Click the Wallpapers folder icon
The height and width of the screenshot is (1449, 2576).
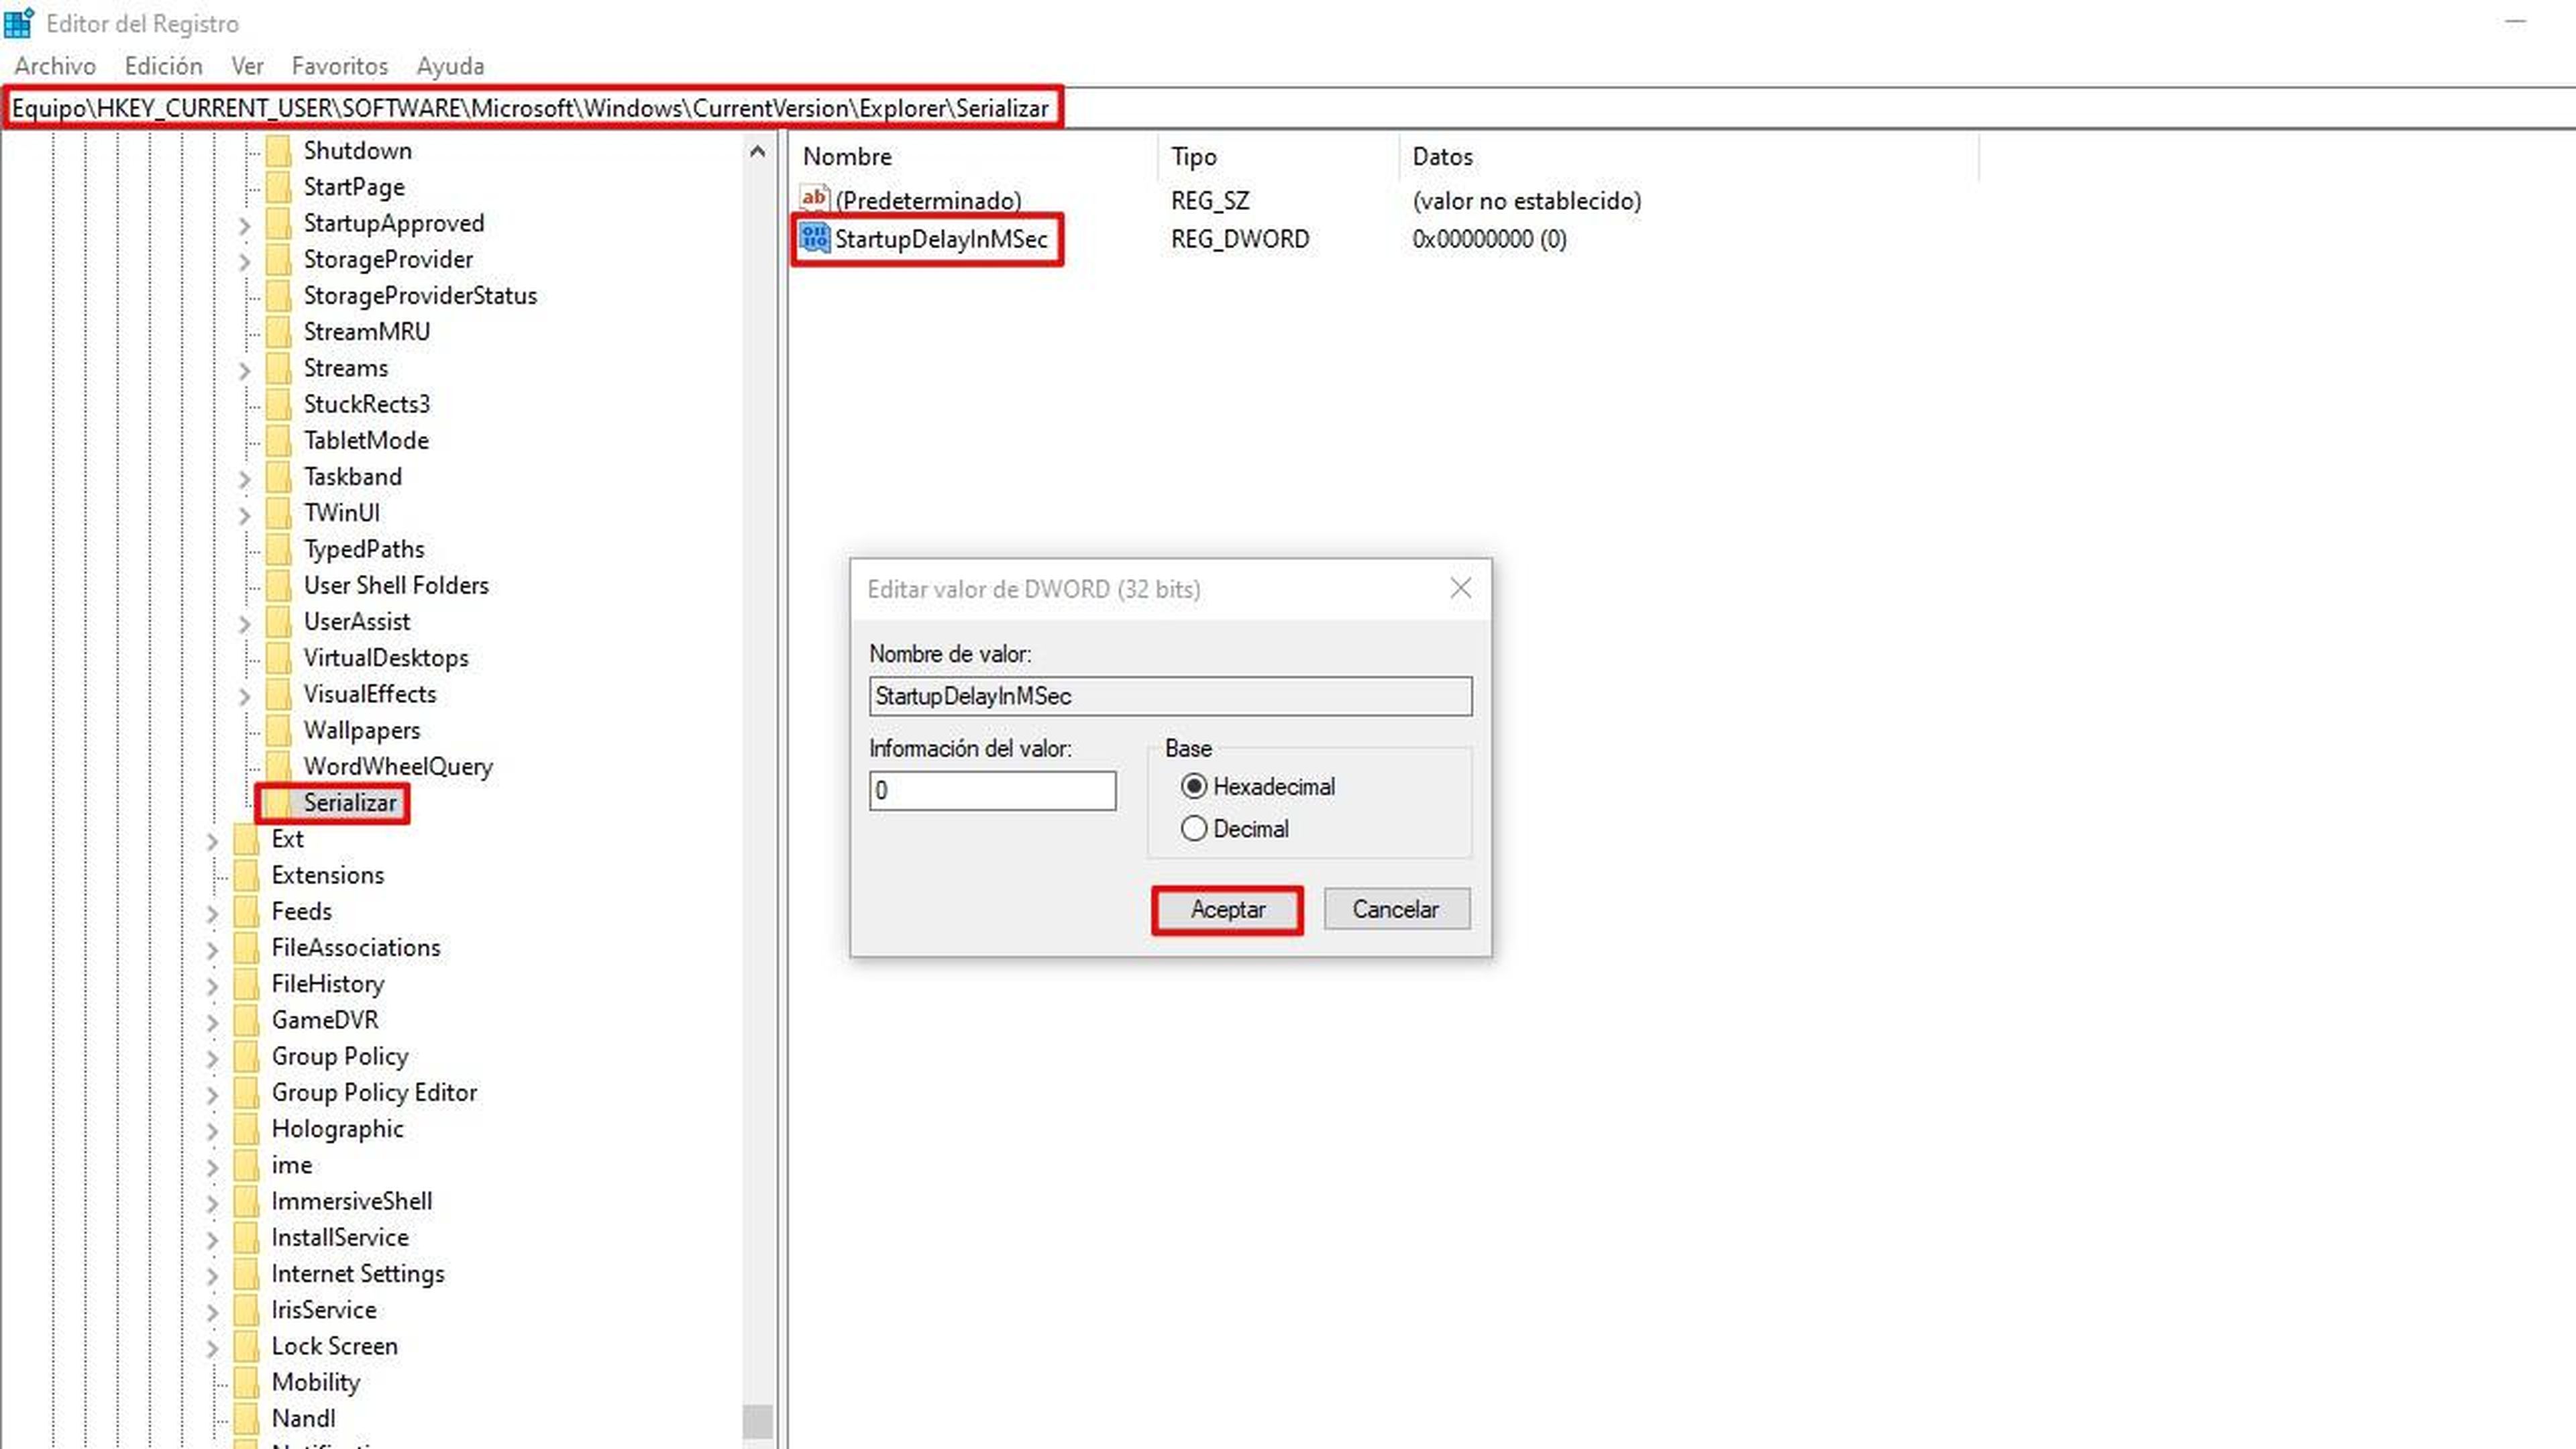click(x=279, y=730)
